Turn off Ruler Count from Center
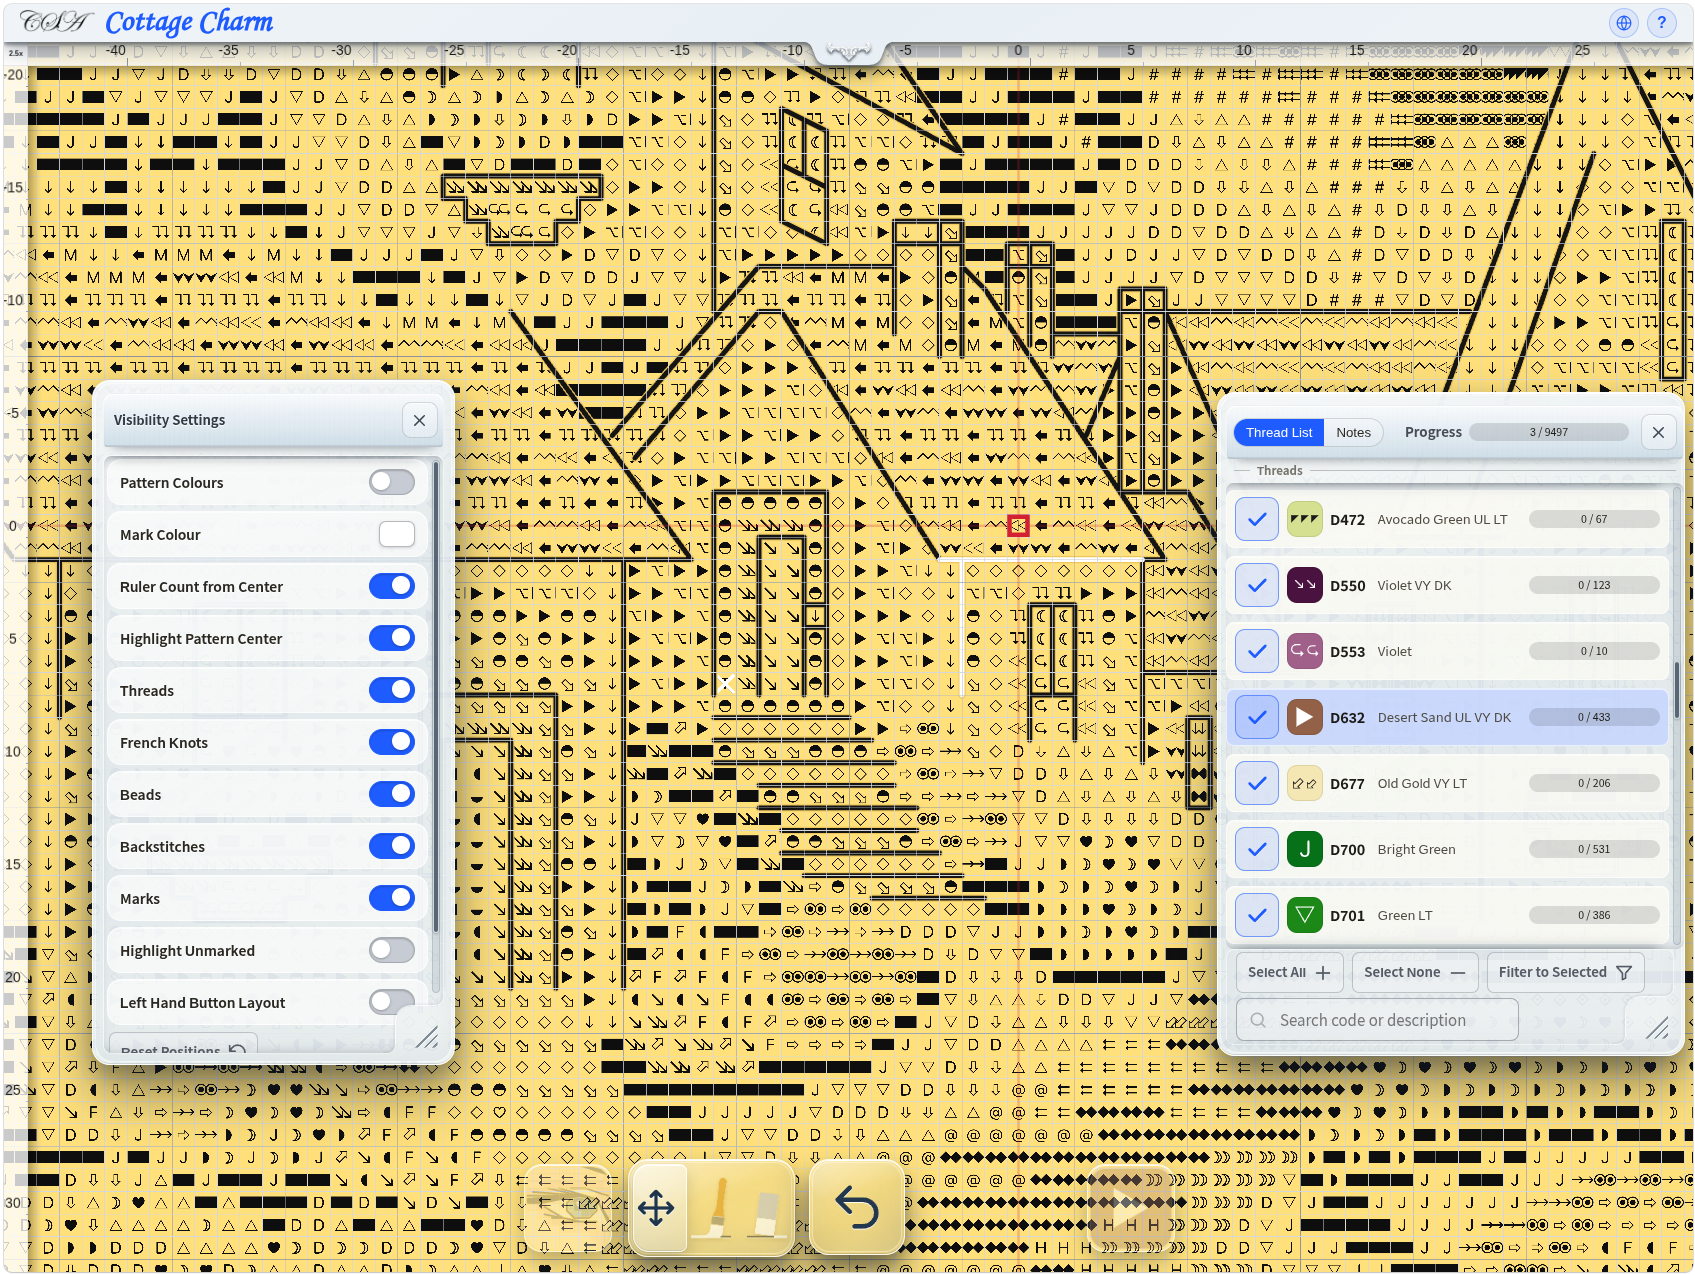 pyautogui.click(x=392, y=587)
